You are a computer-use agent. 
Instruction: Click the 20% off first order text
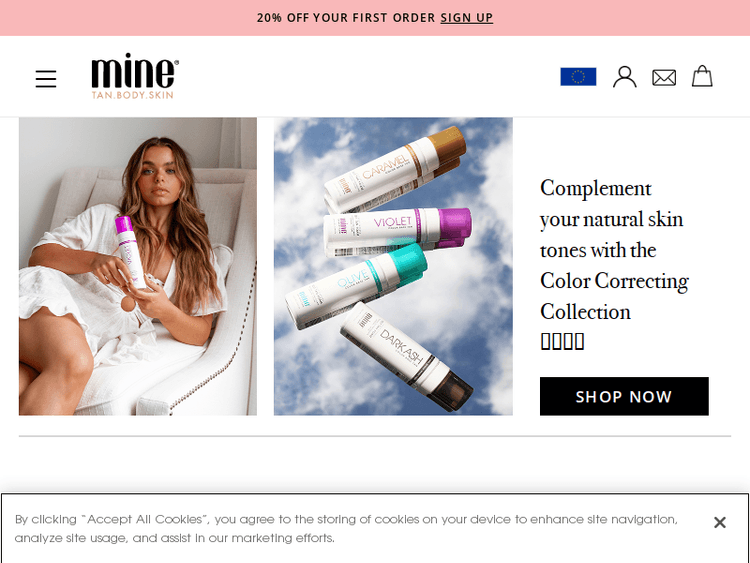point(346,18)
